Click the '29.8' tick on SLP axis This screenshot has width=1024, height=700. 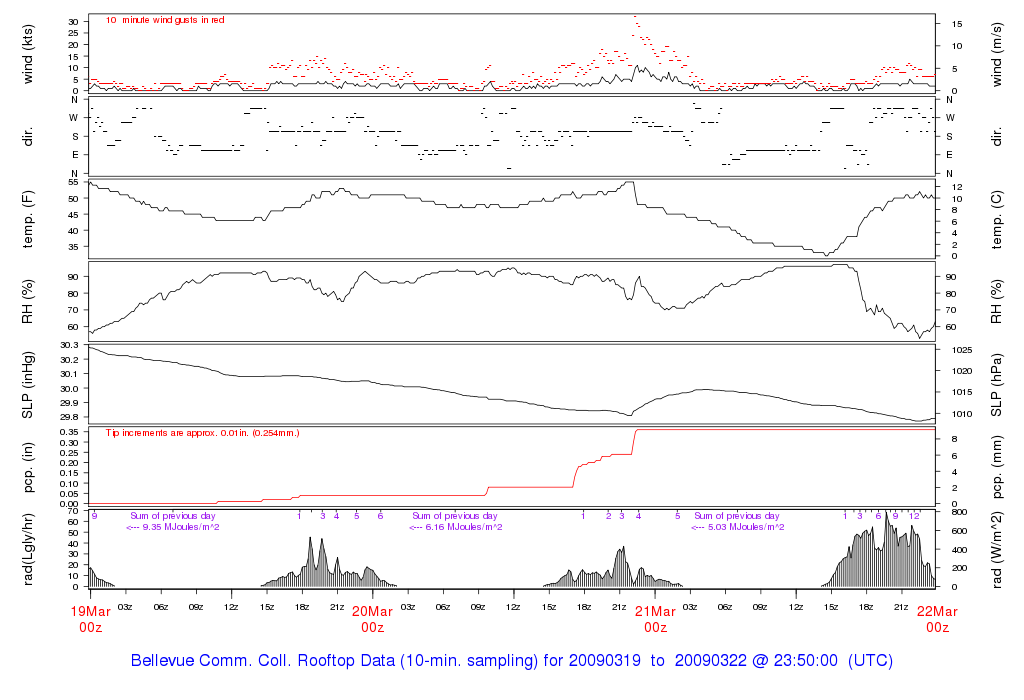(x=69, y=417)
